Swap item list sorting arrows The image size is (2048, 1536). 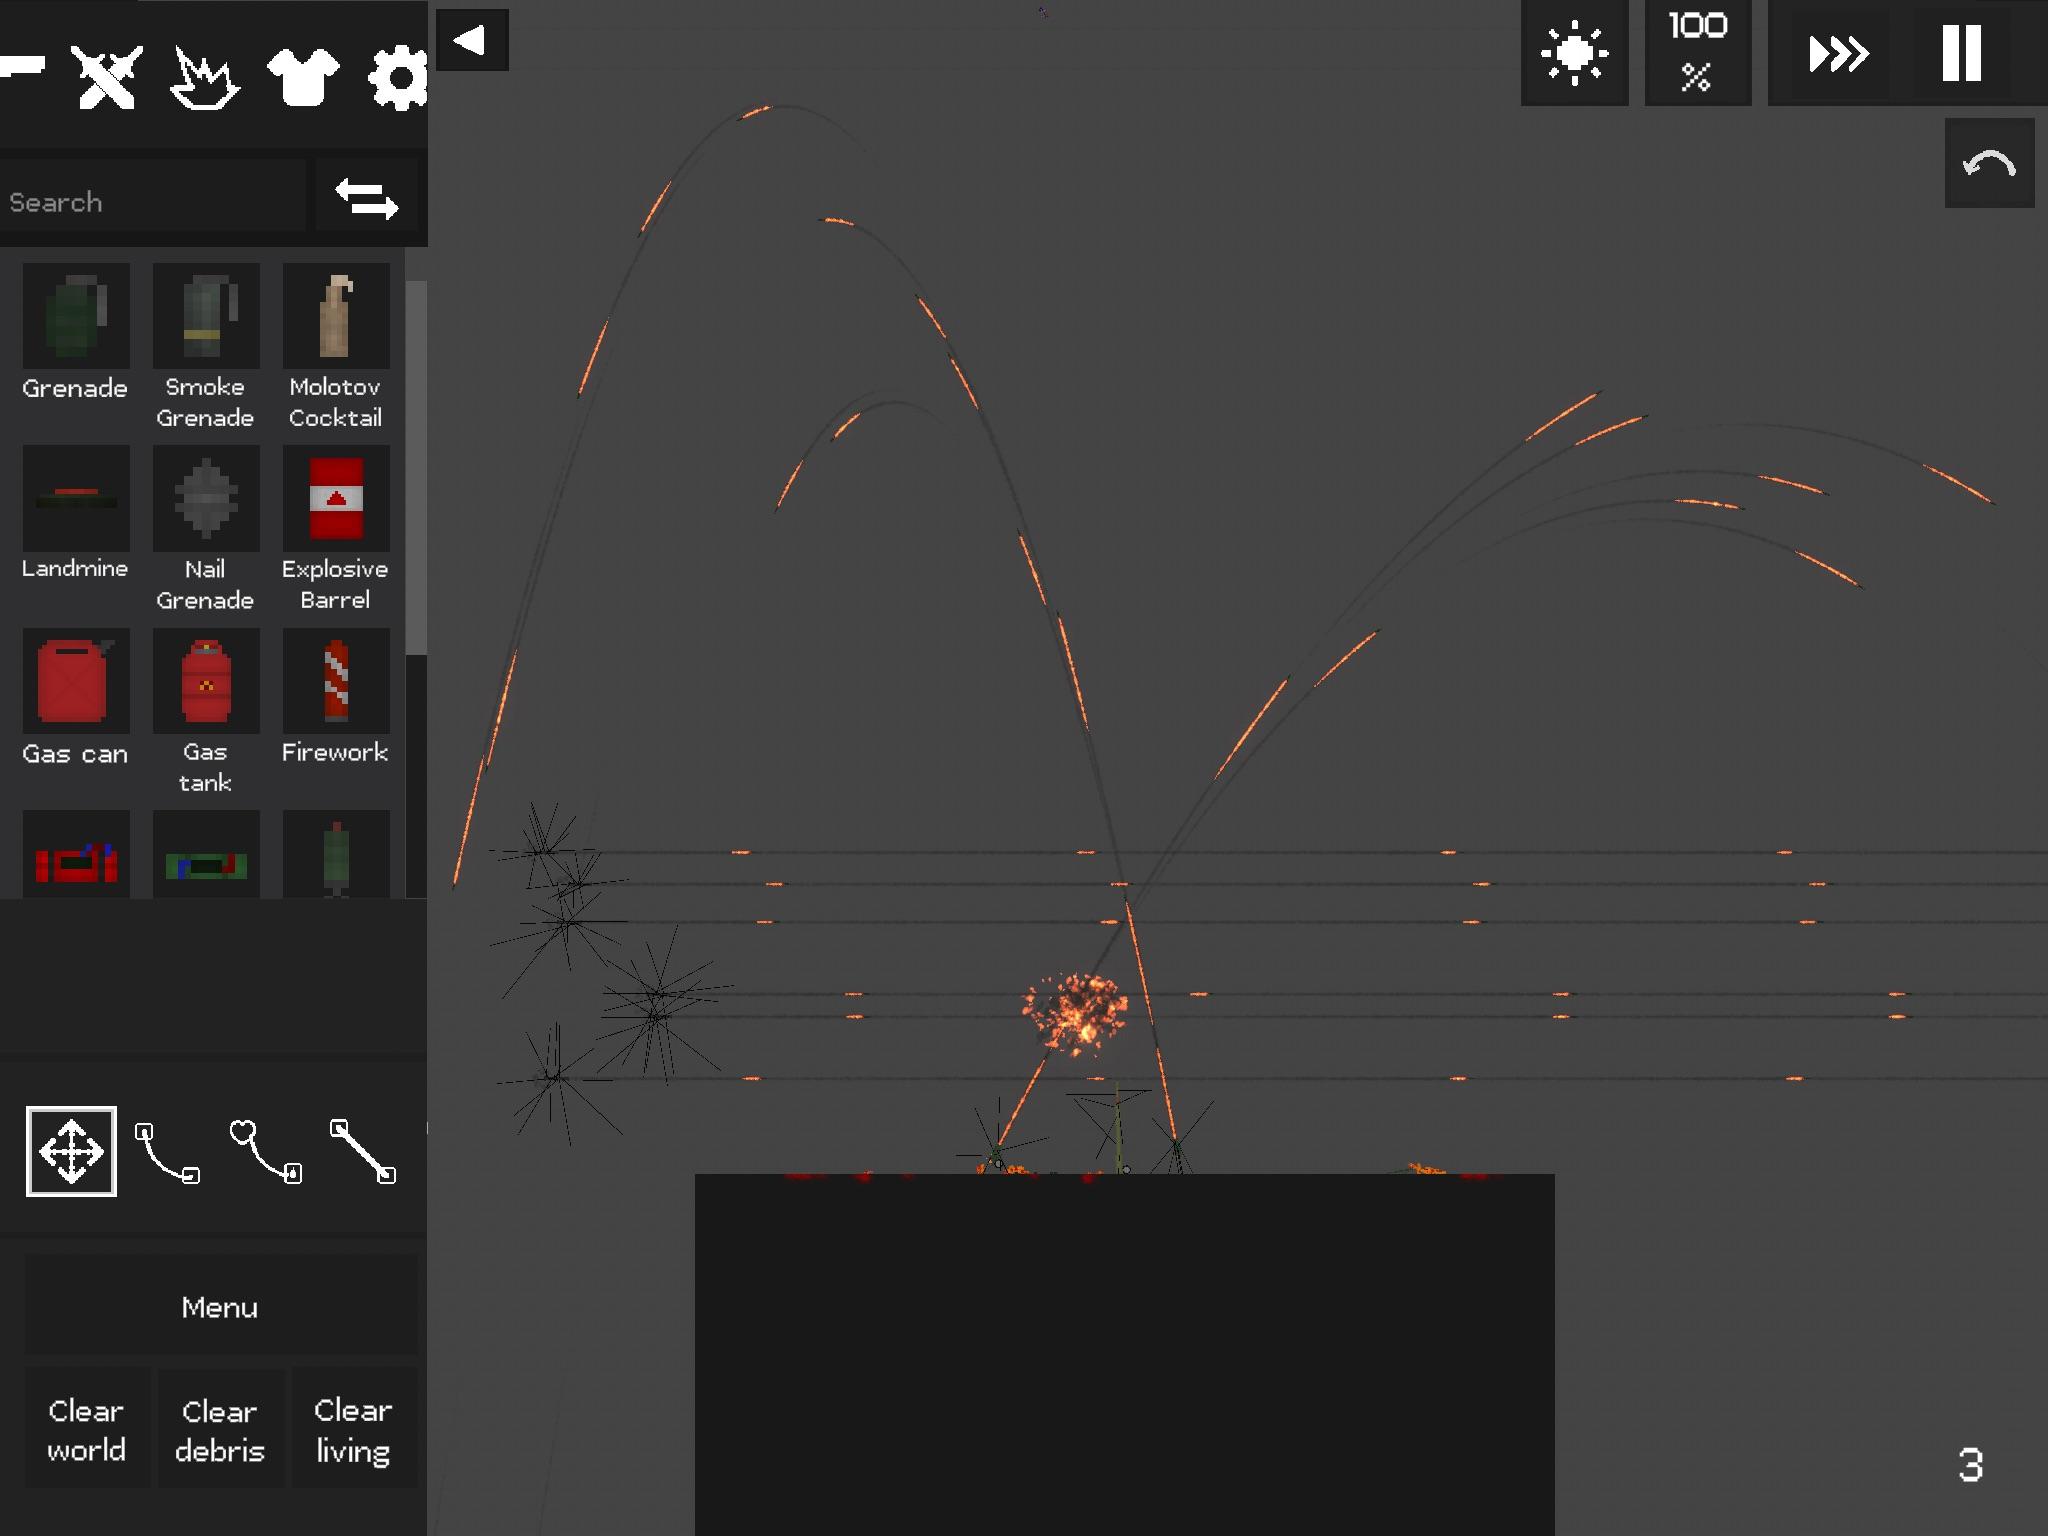click(366, 197)
